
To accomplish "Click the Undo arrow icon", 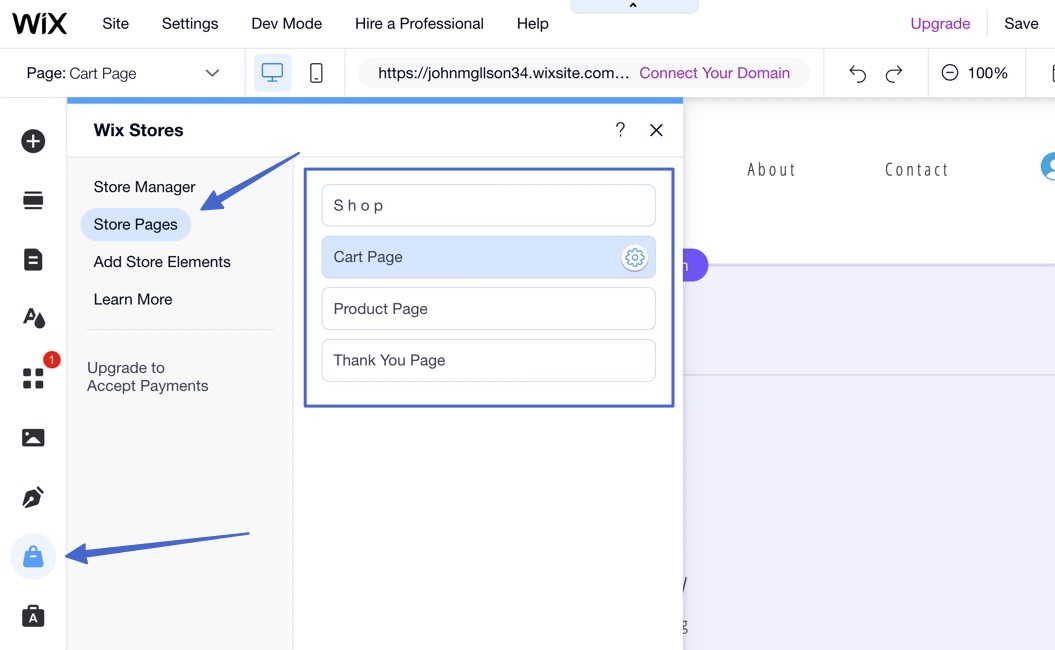I will coord(858,72).
